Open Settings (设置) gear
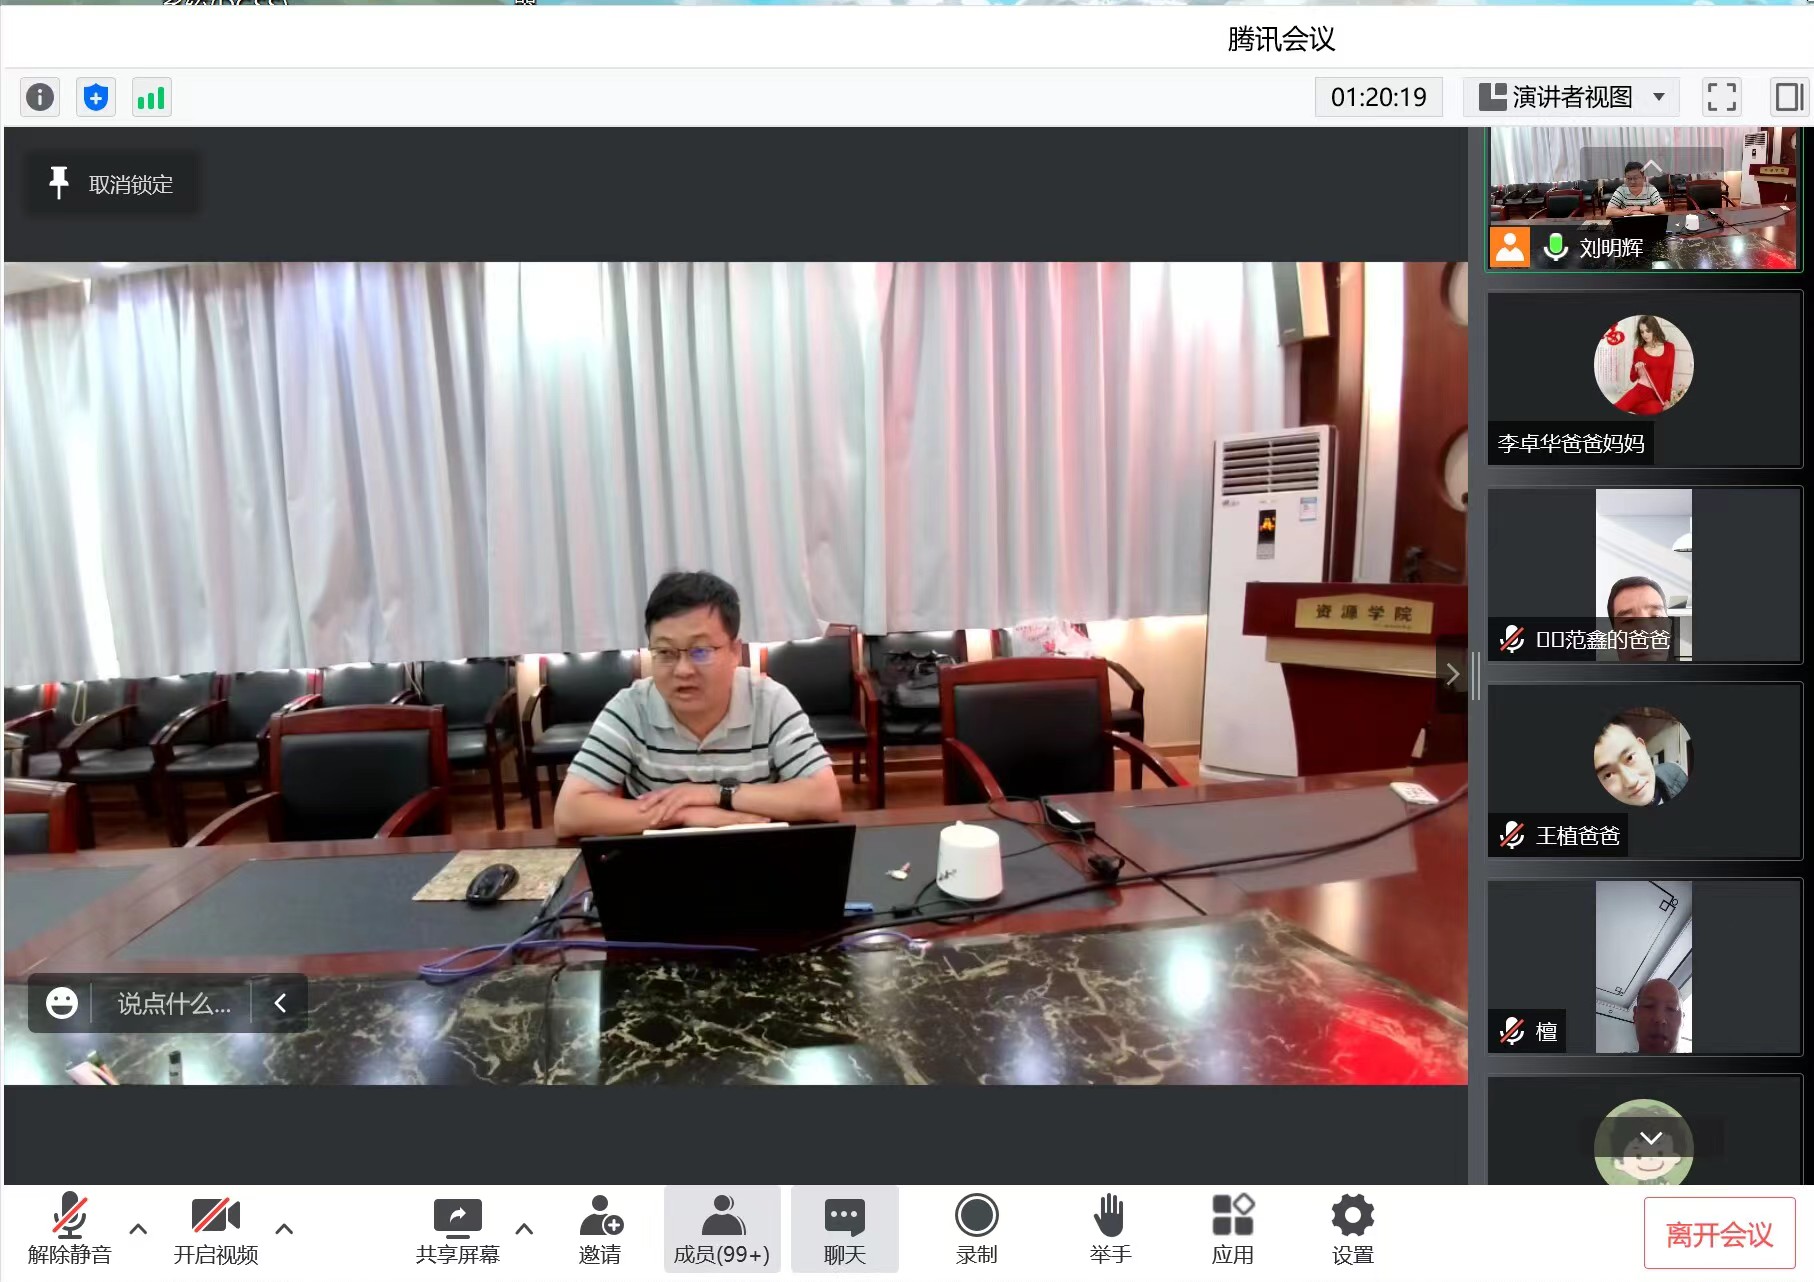The width and height of the screenshot is (1814, 1282). coord(1352,1229)
